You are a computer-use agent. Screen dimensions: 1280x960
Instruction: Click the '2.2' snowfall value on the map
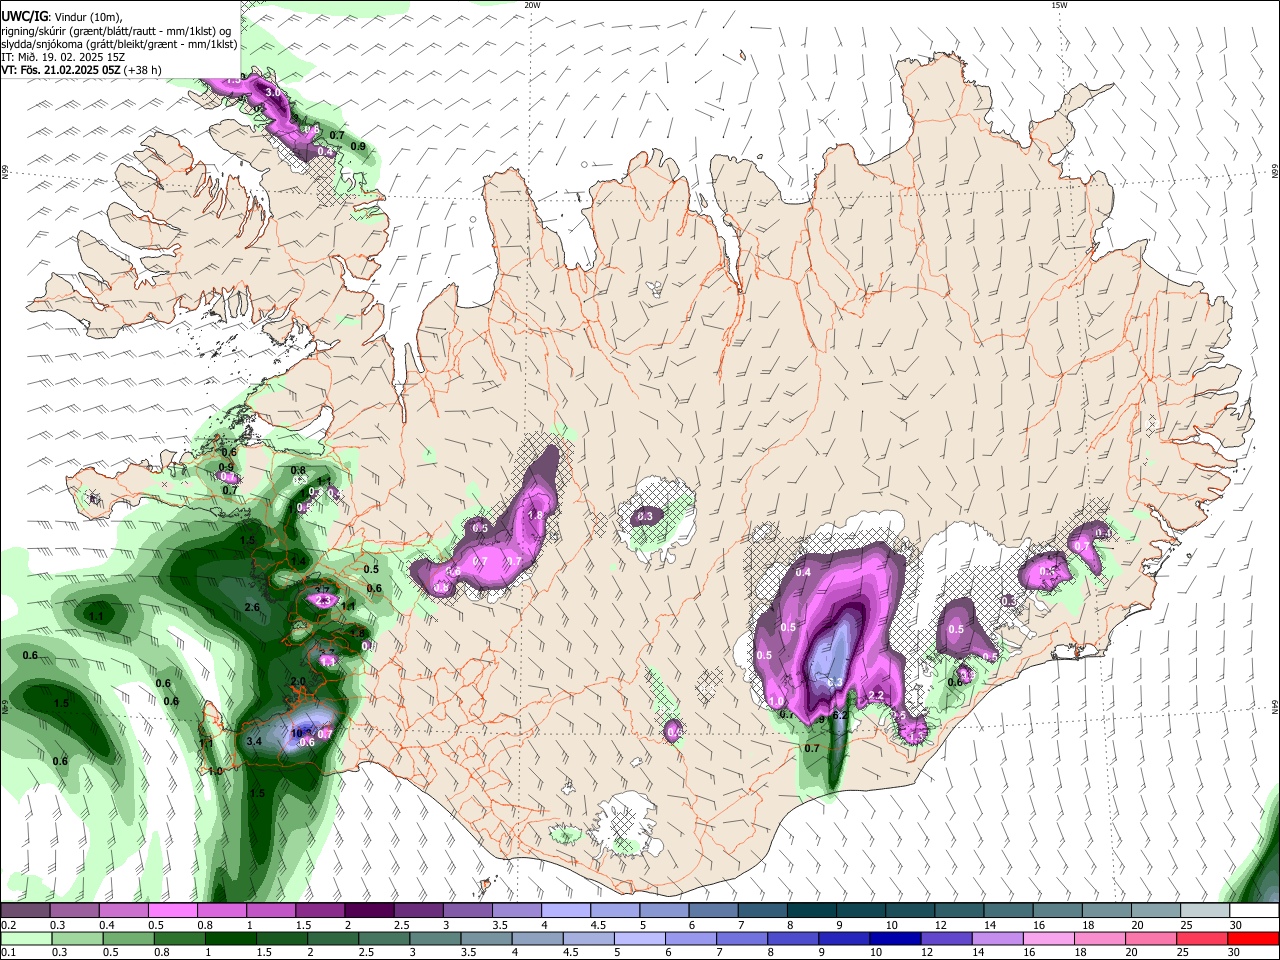click(x=876, y=695)
